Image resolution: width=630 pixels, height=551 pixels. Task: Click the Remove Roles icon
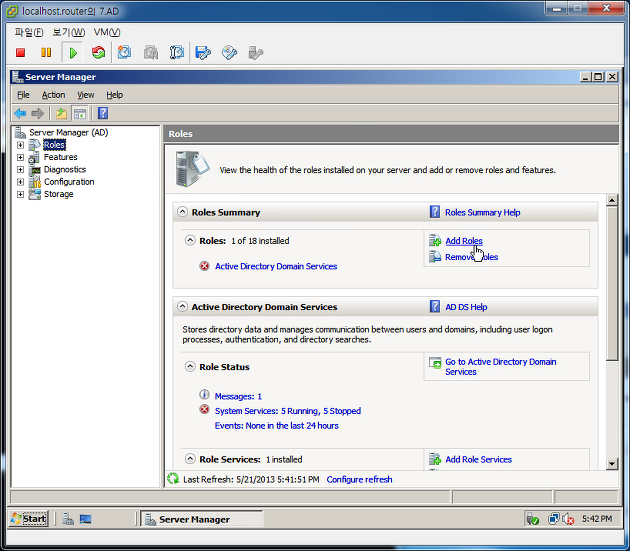[435, 256]
